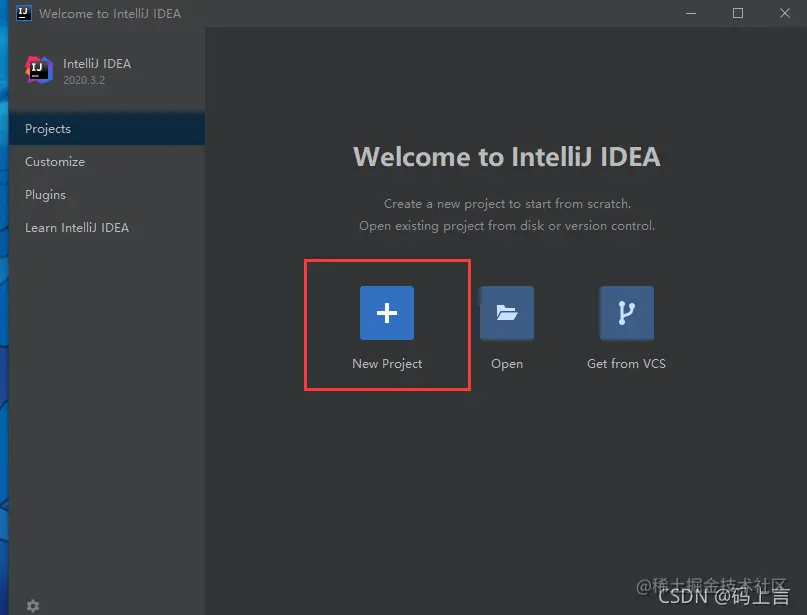807x615 pixels.
Task: Click the Open label text
Action: click(x=507, y=364)
